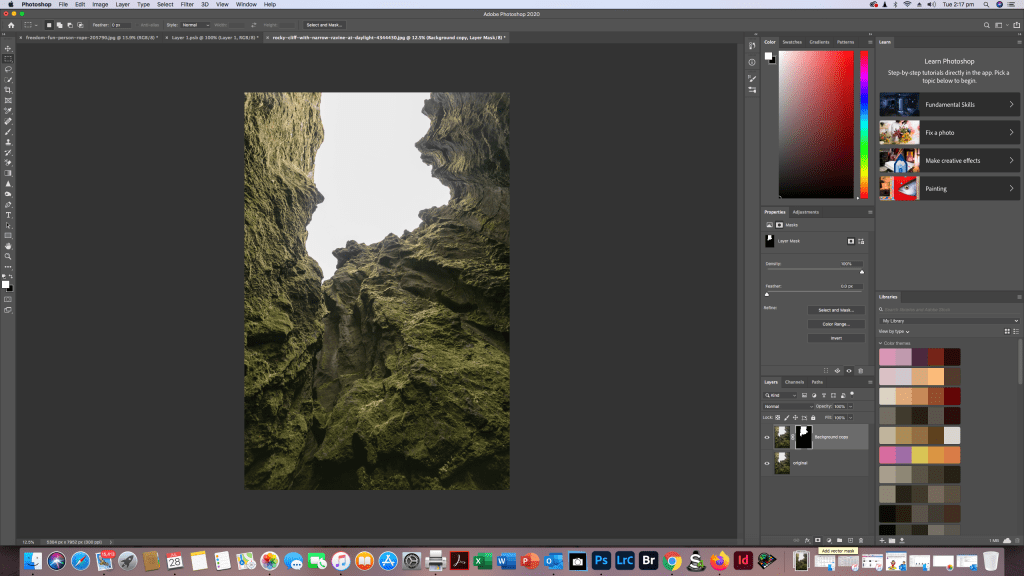The width and height of the screenshot is (1024, 576).
Task: Toggle mask visibility eye in Properties panel
Action: [849, 370]
